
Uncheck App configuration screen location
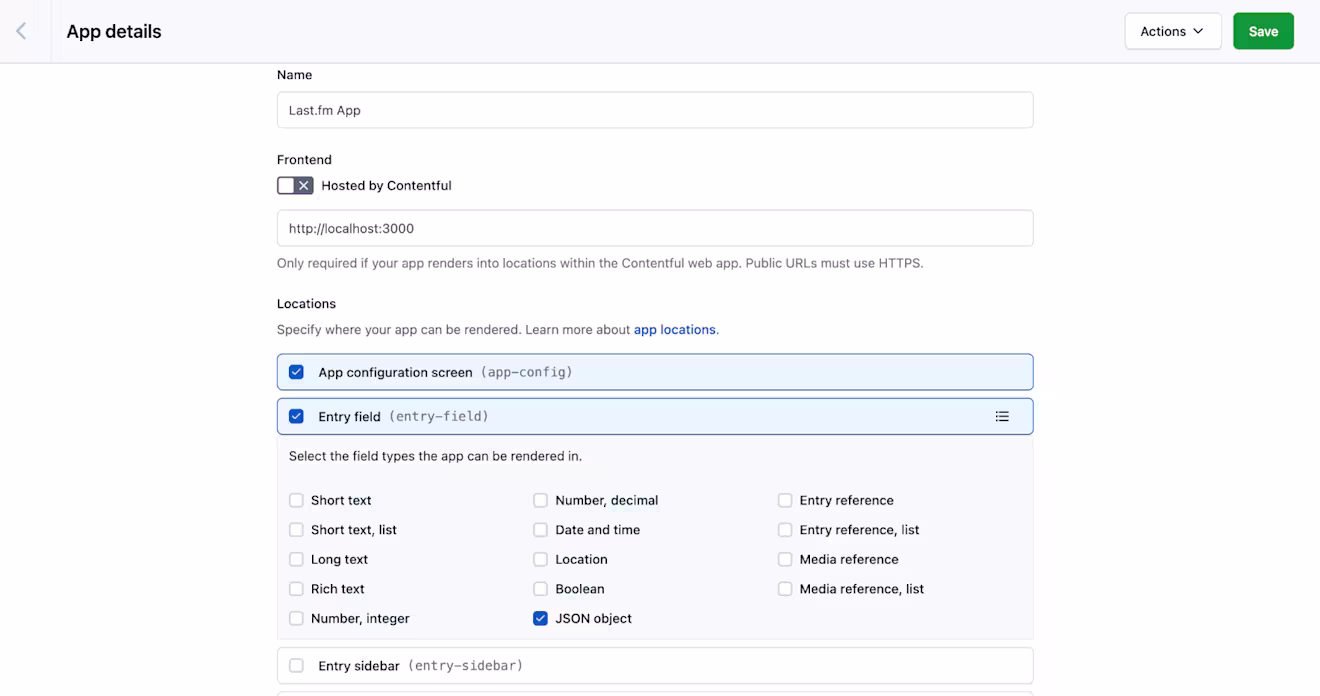coord(296,372)
